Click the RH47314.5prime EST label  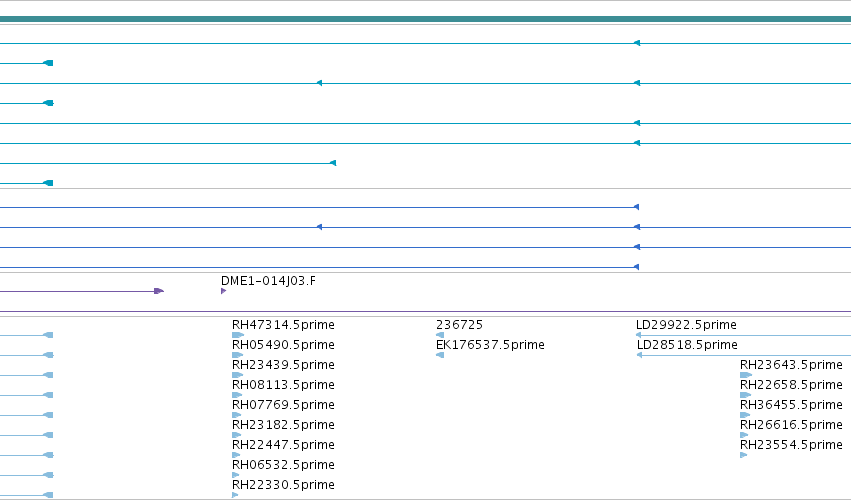pyautogui.click(x=283, y=325)
